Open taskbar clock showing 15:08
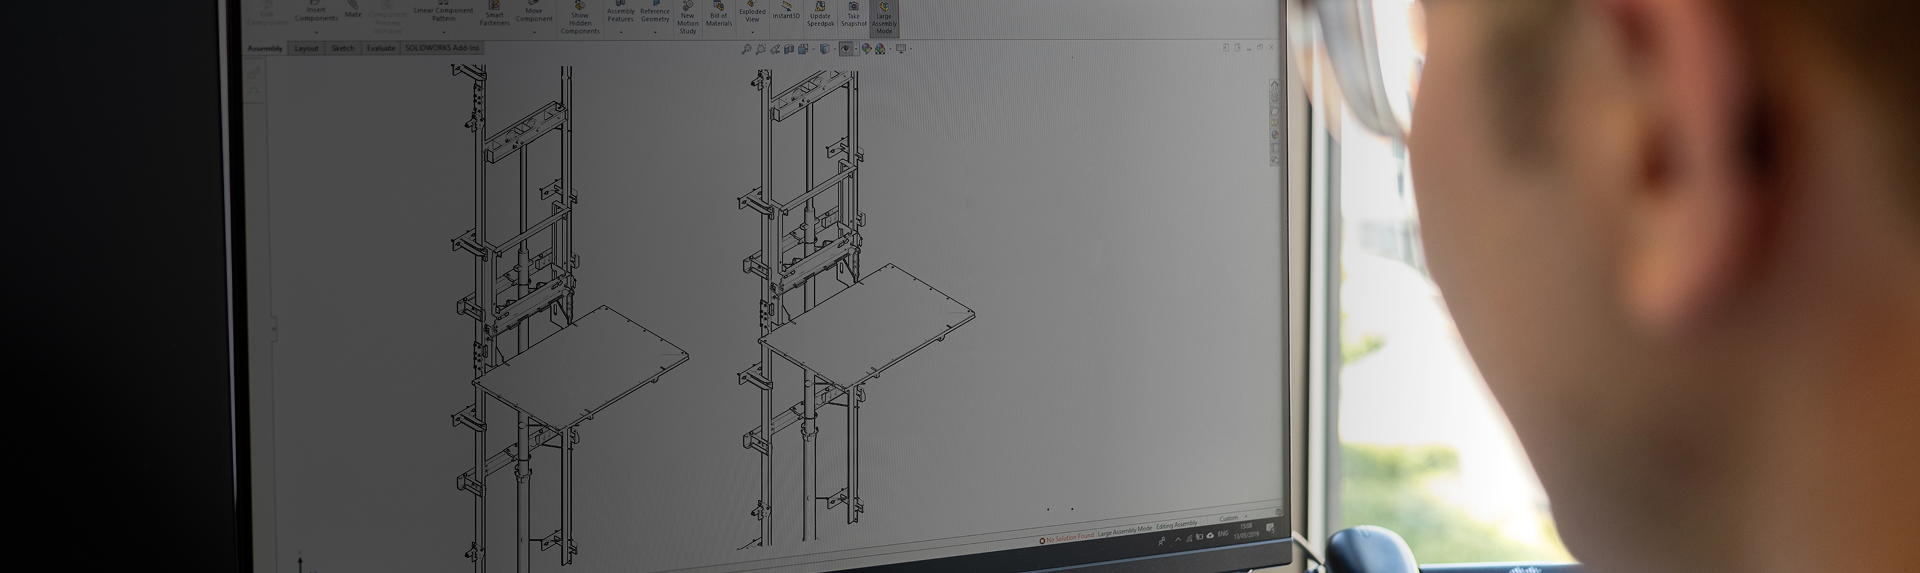 click(x=1246, y=530)
